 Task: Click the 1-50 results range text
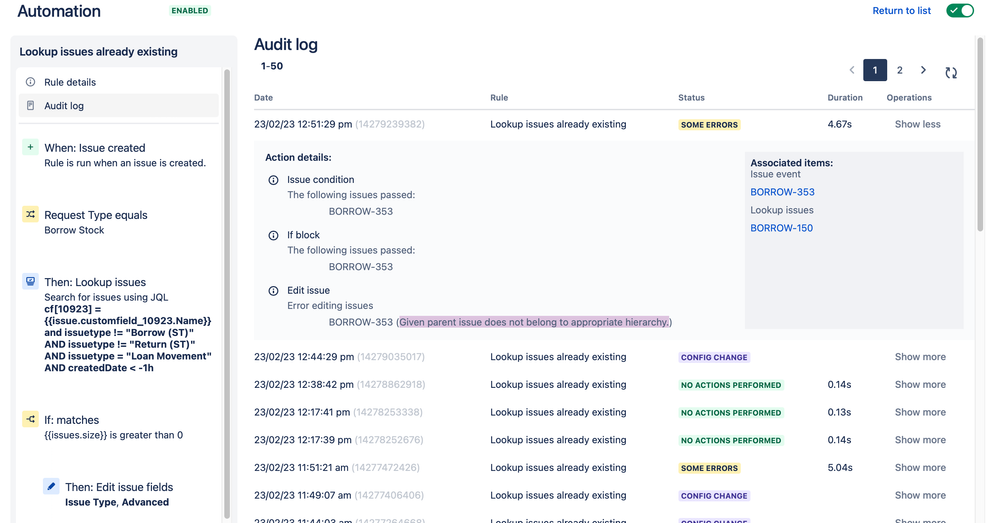tap(272, 66)
